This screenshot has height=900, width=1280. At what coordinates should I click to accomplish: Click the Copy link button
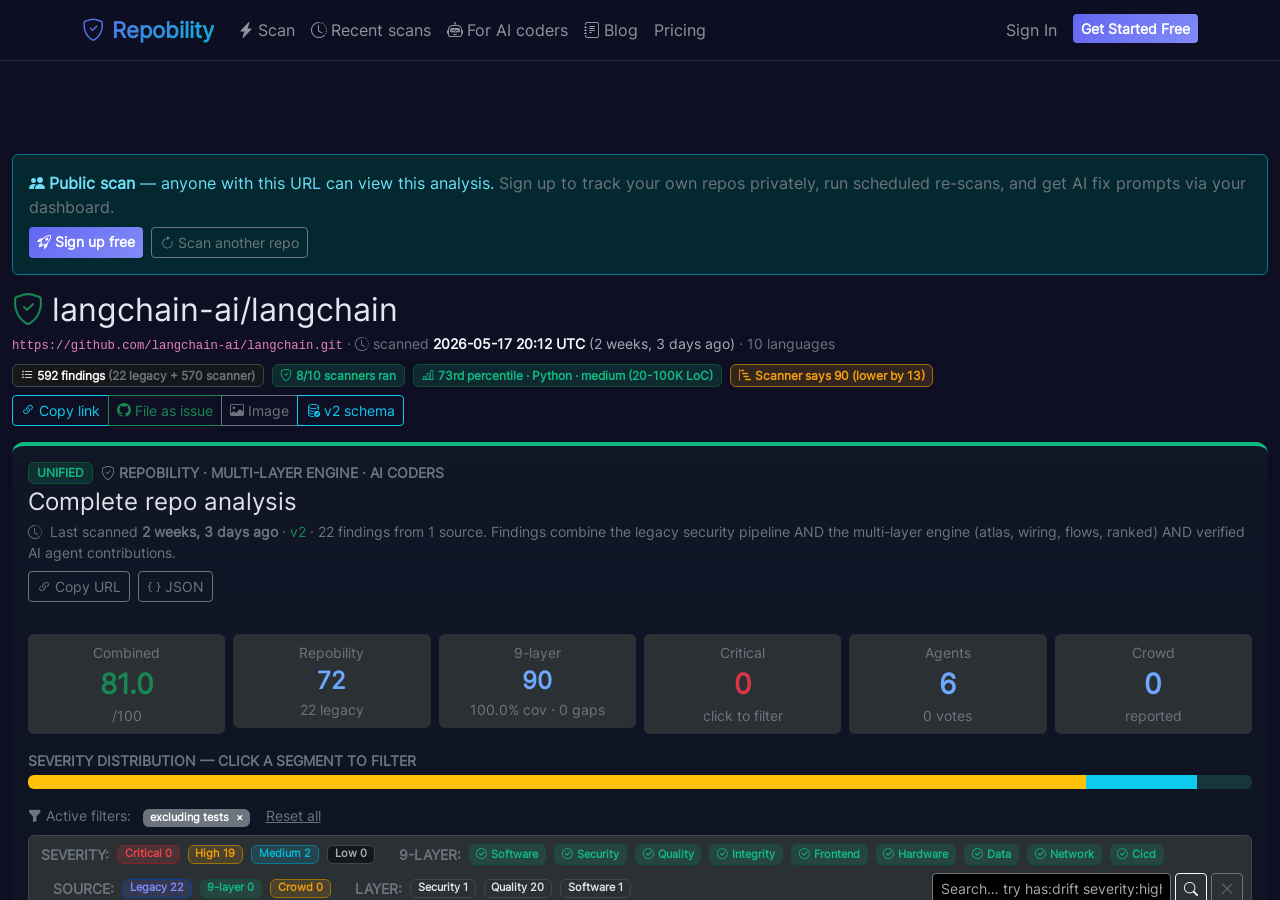(x=60, y=410)
